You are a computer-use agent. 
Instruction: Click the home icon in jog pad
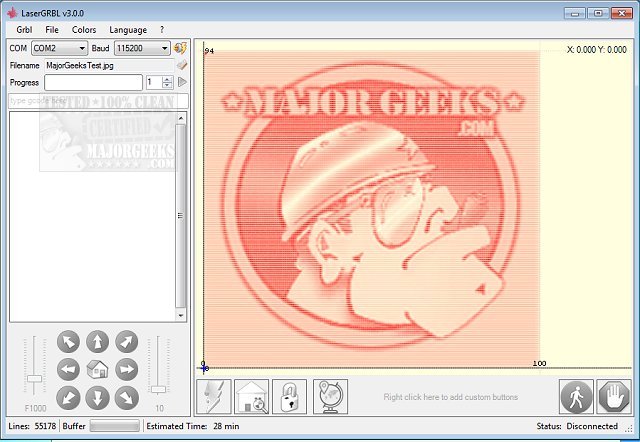[x=98, y=369]
